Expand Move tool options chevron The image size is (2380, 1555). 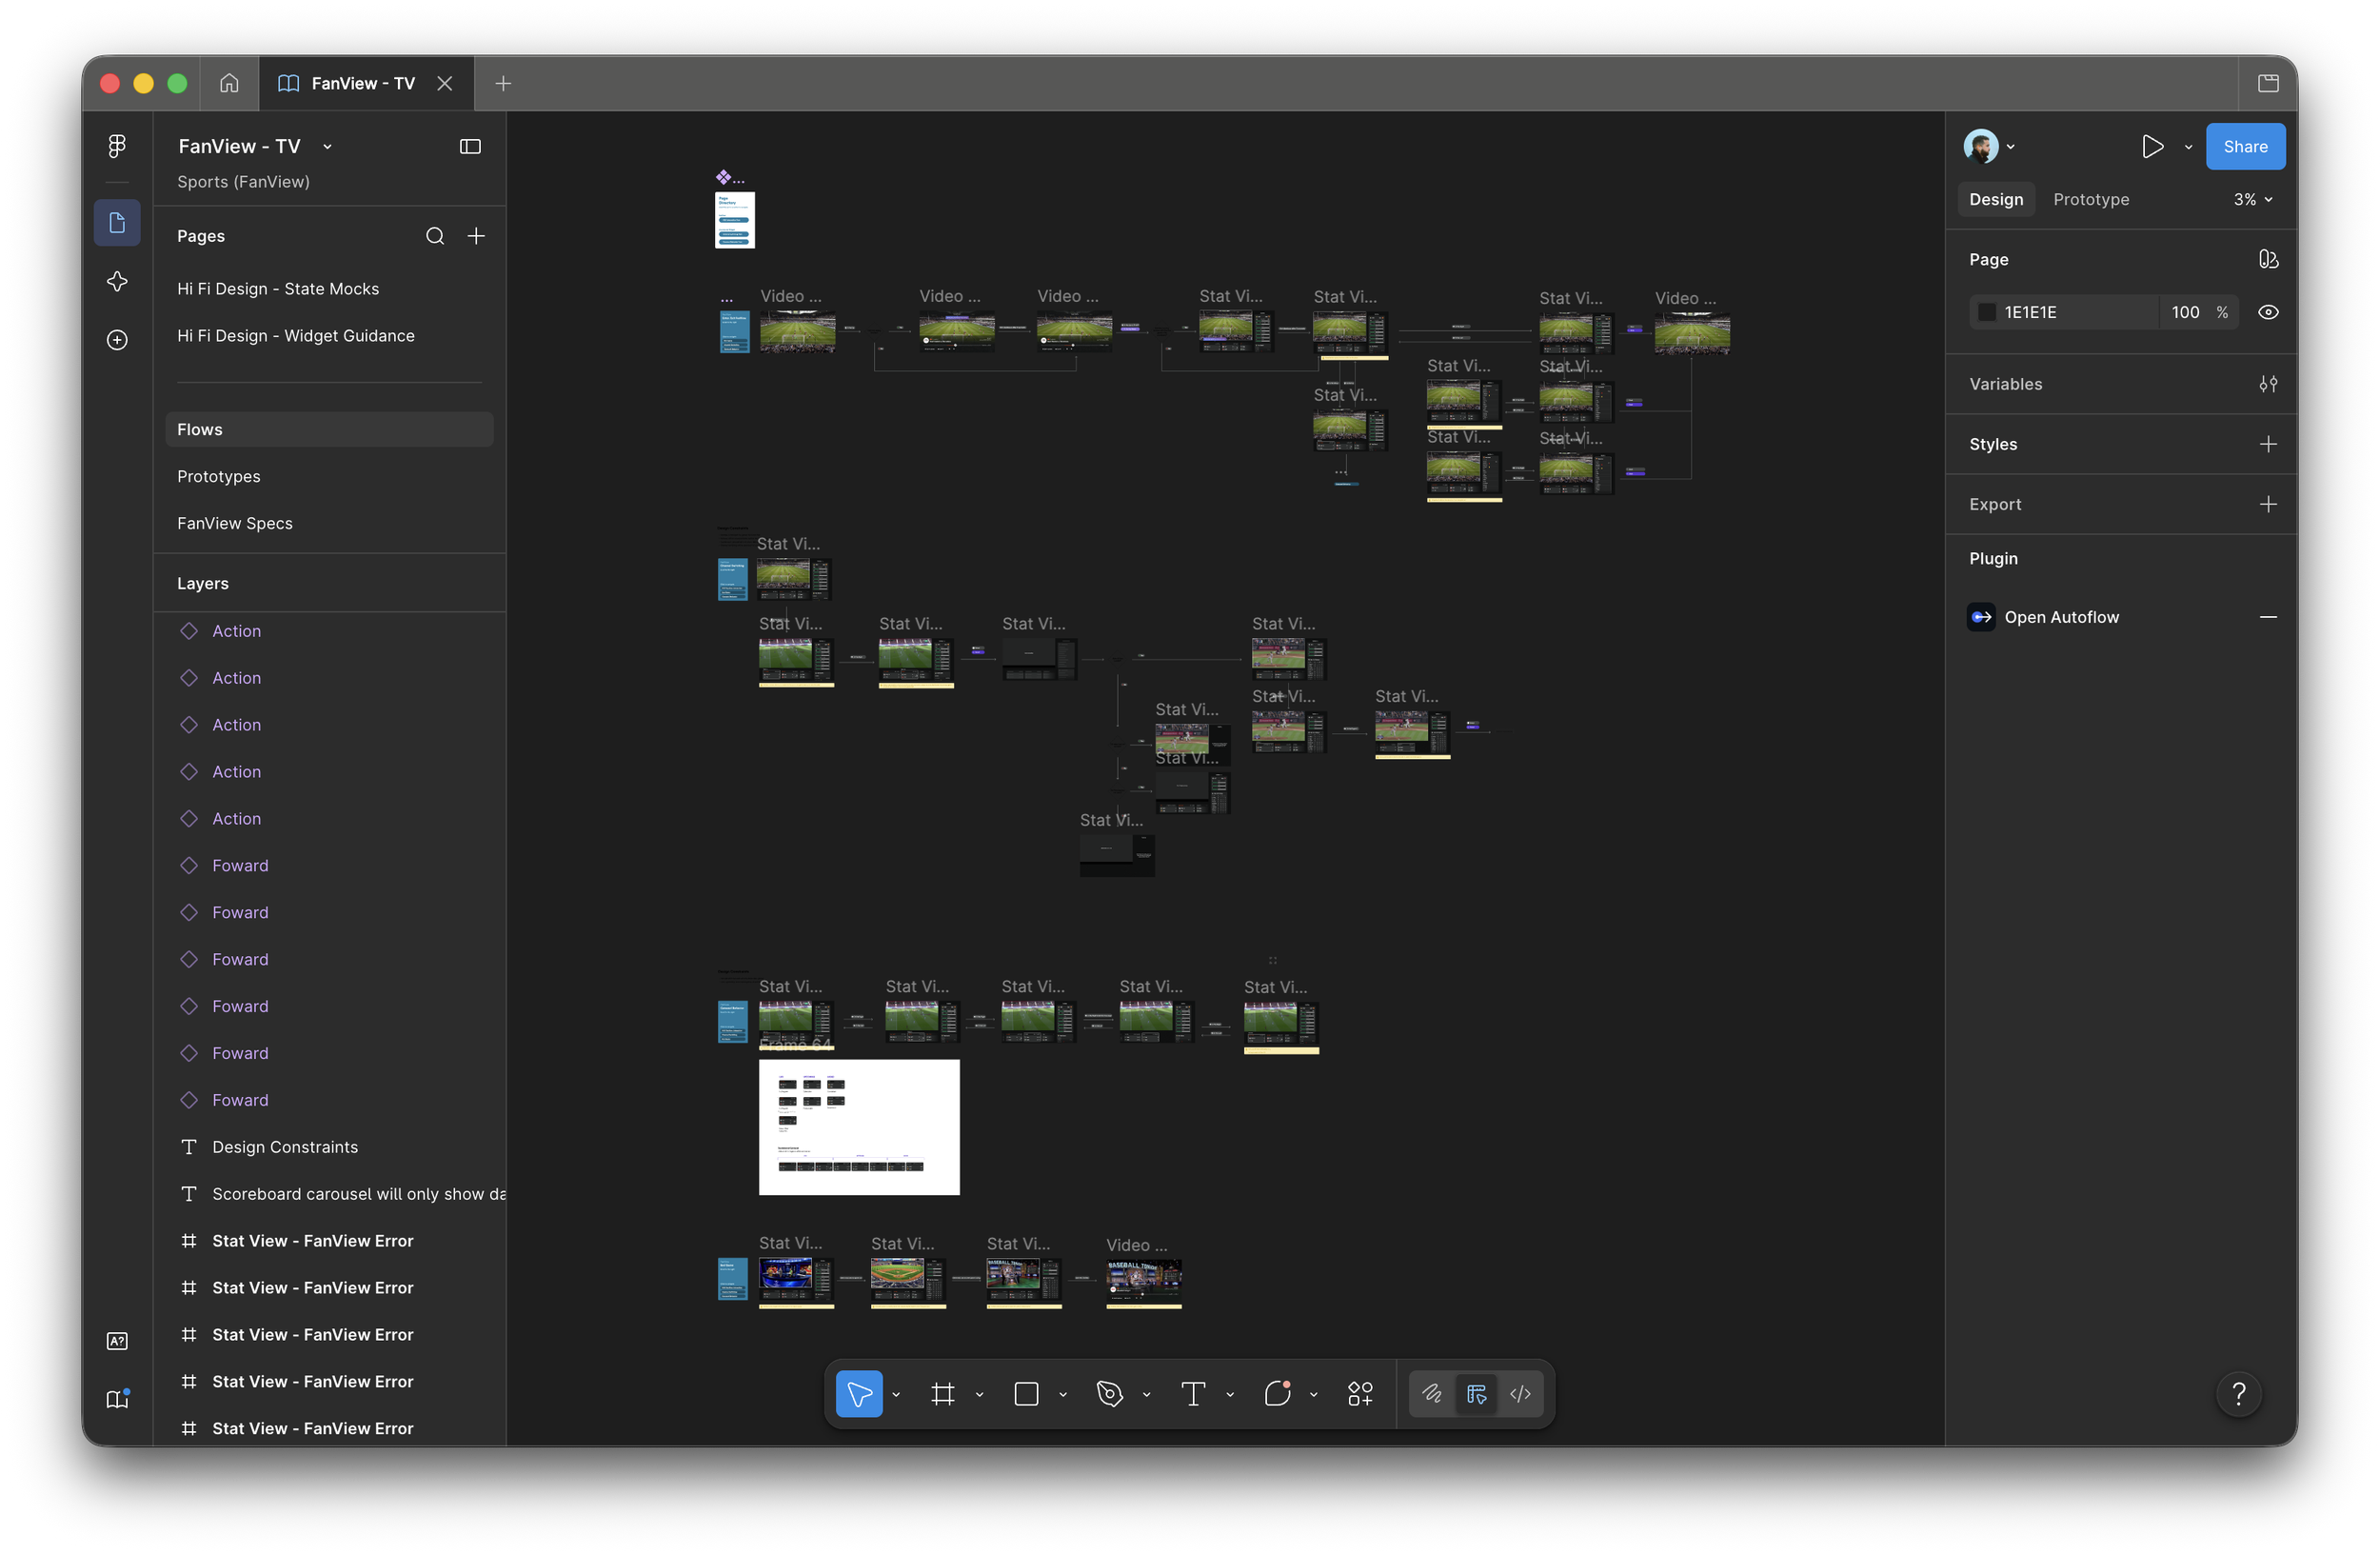896,1394
